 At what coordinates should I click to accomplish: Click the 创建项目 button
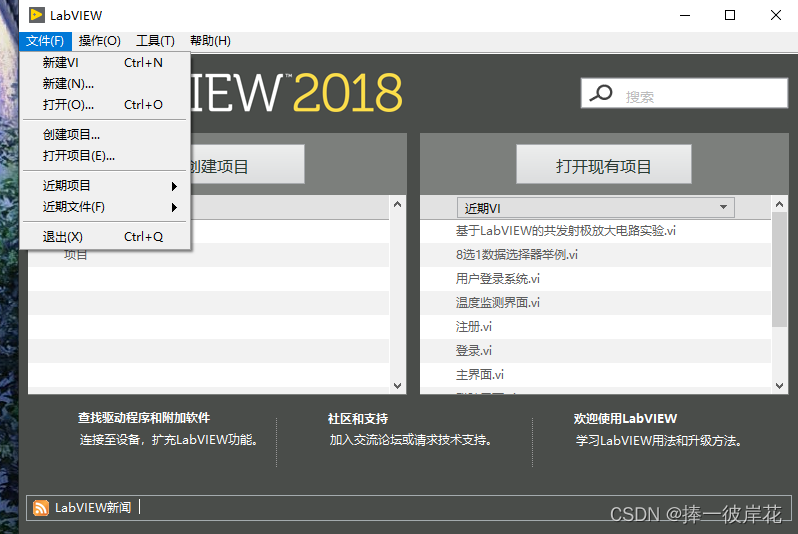[247, 164]
